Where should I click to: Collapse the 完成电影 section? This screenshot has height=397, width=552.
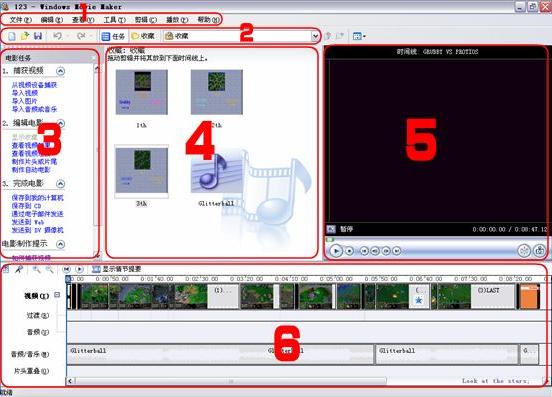pyautogui.click(x=61, y=184)
